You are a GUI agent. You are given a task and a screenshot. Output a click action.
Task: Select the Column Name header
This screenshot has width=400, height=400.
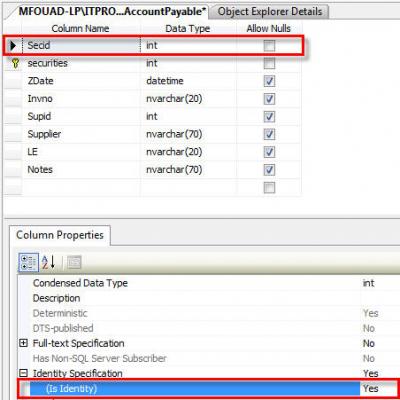point(80,29)
